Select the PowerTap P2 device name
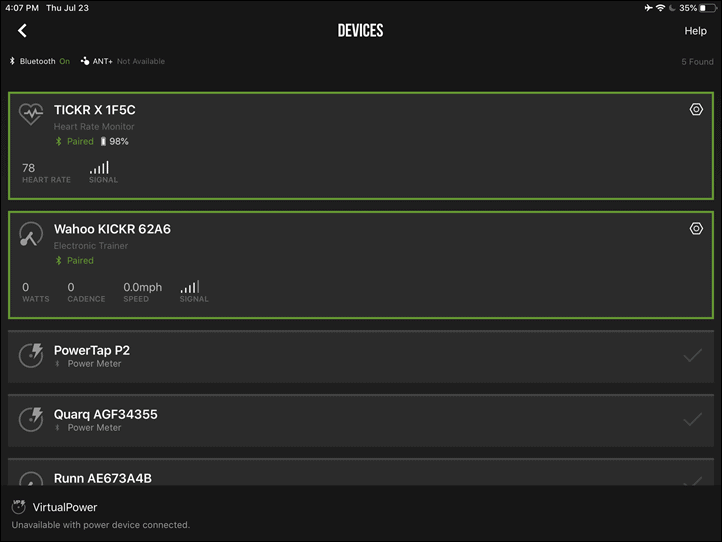 [92, 350]
